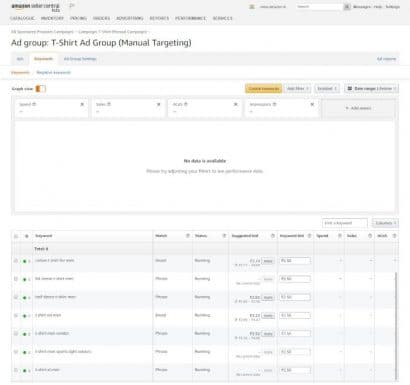Click the search magnifier button

347,7
